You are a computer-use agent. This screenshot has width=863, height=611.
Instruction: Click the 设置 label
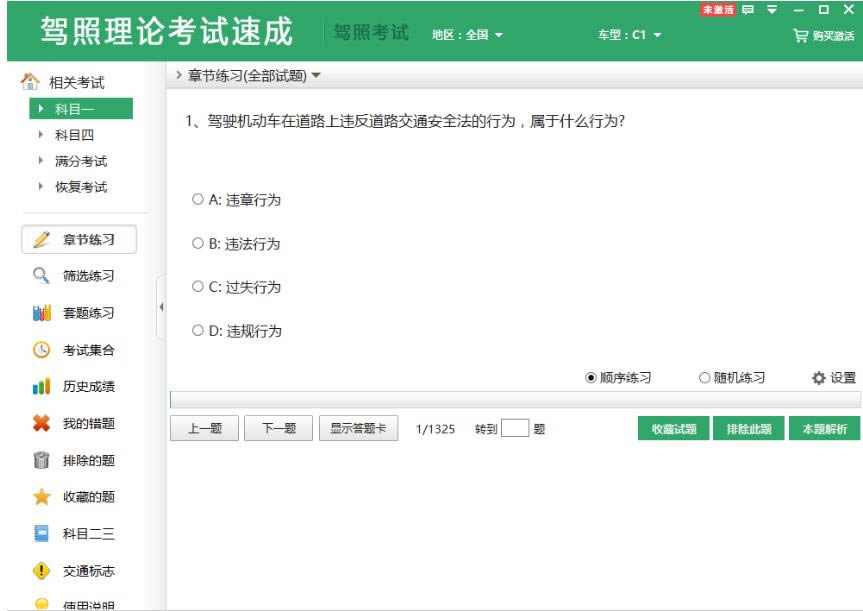pos(843,378)
